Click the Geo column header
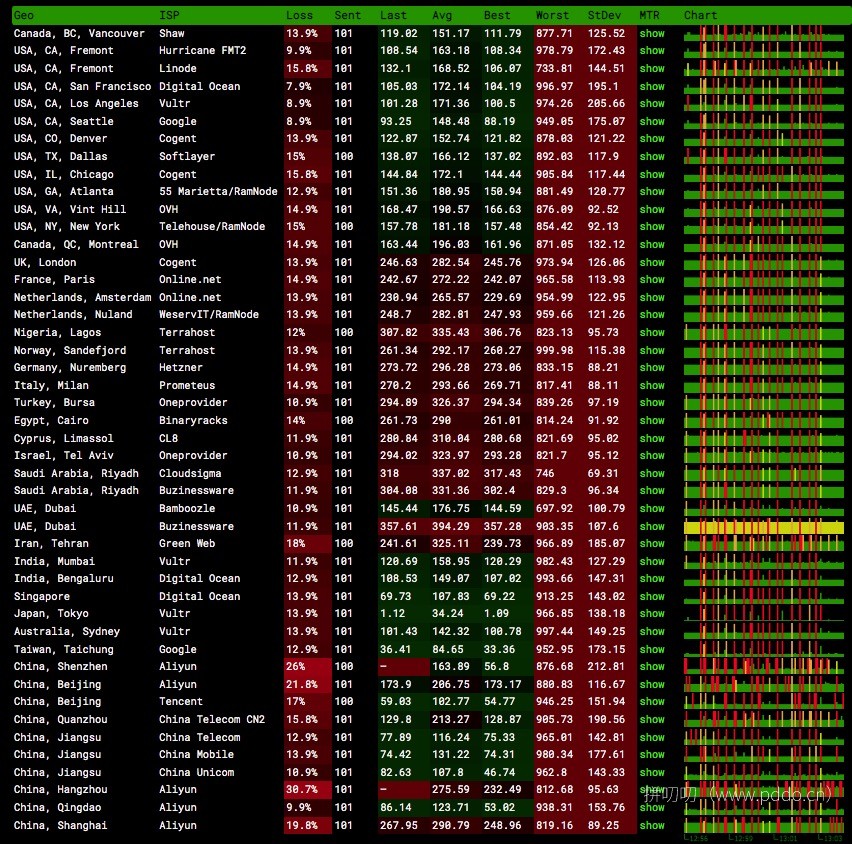Screen dimensions: 852x844 click(x=24, y=15)
